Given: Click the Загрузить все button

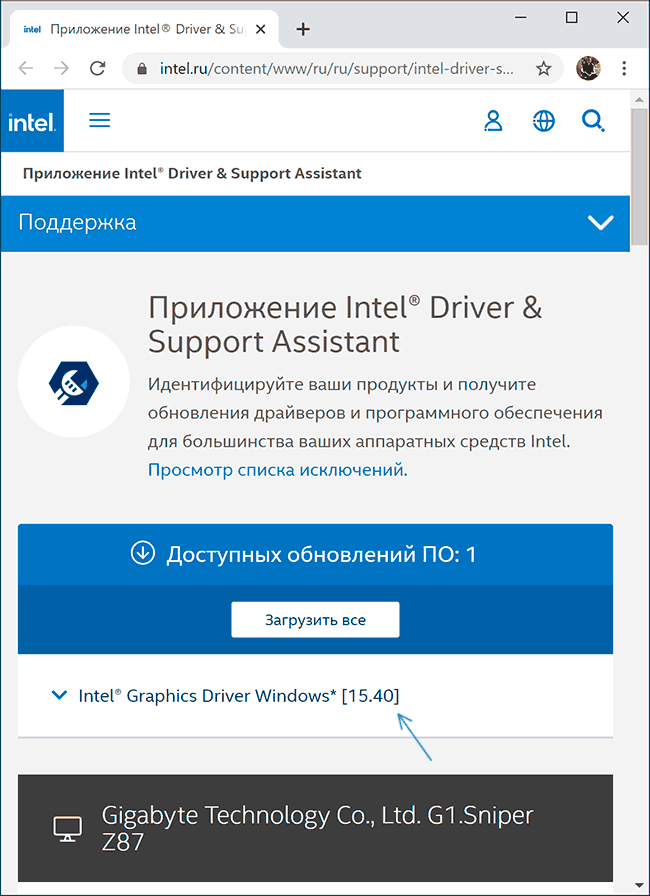Looking at the screenshot, I should pos(315,619).
